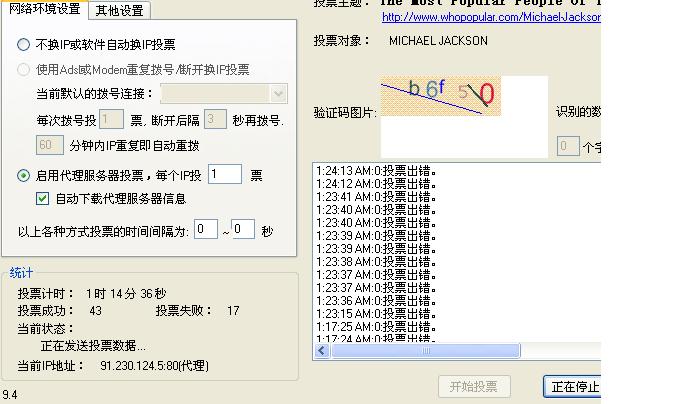This screenshot has height=404, width=683.
Task: Open the 其他设置 tab
Action: tap(119, 11)
